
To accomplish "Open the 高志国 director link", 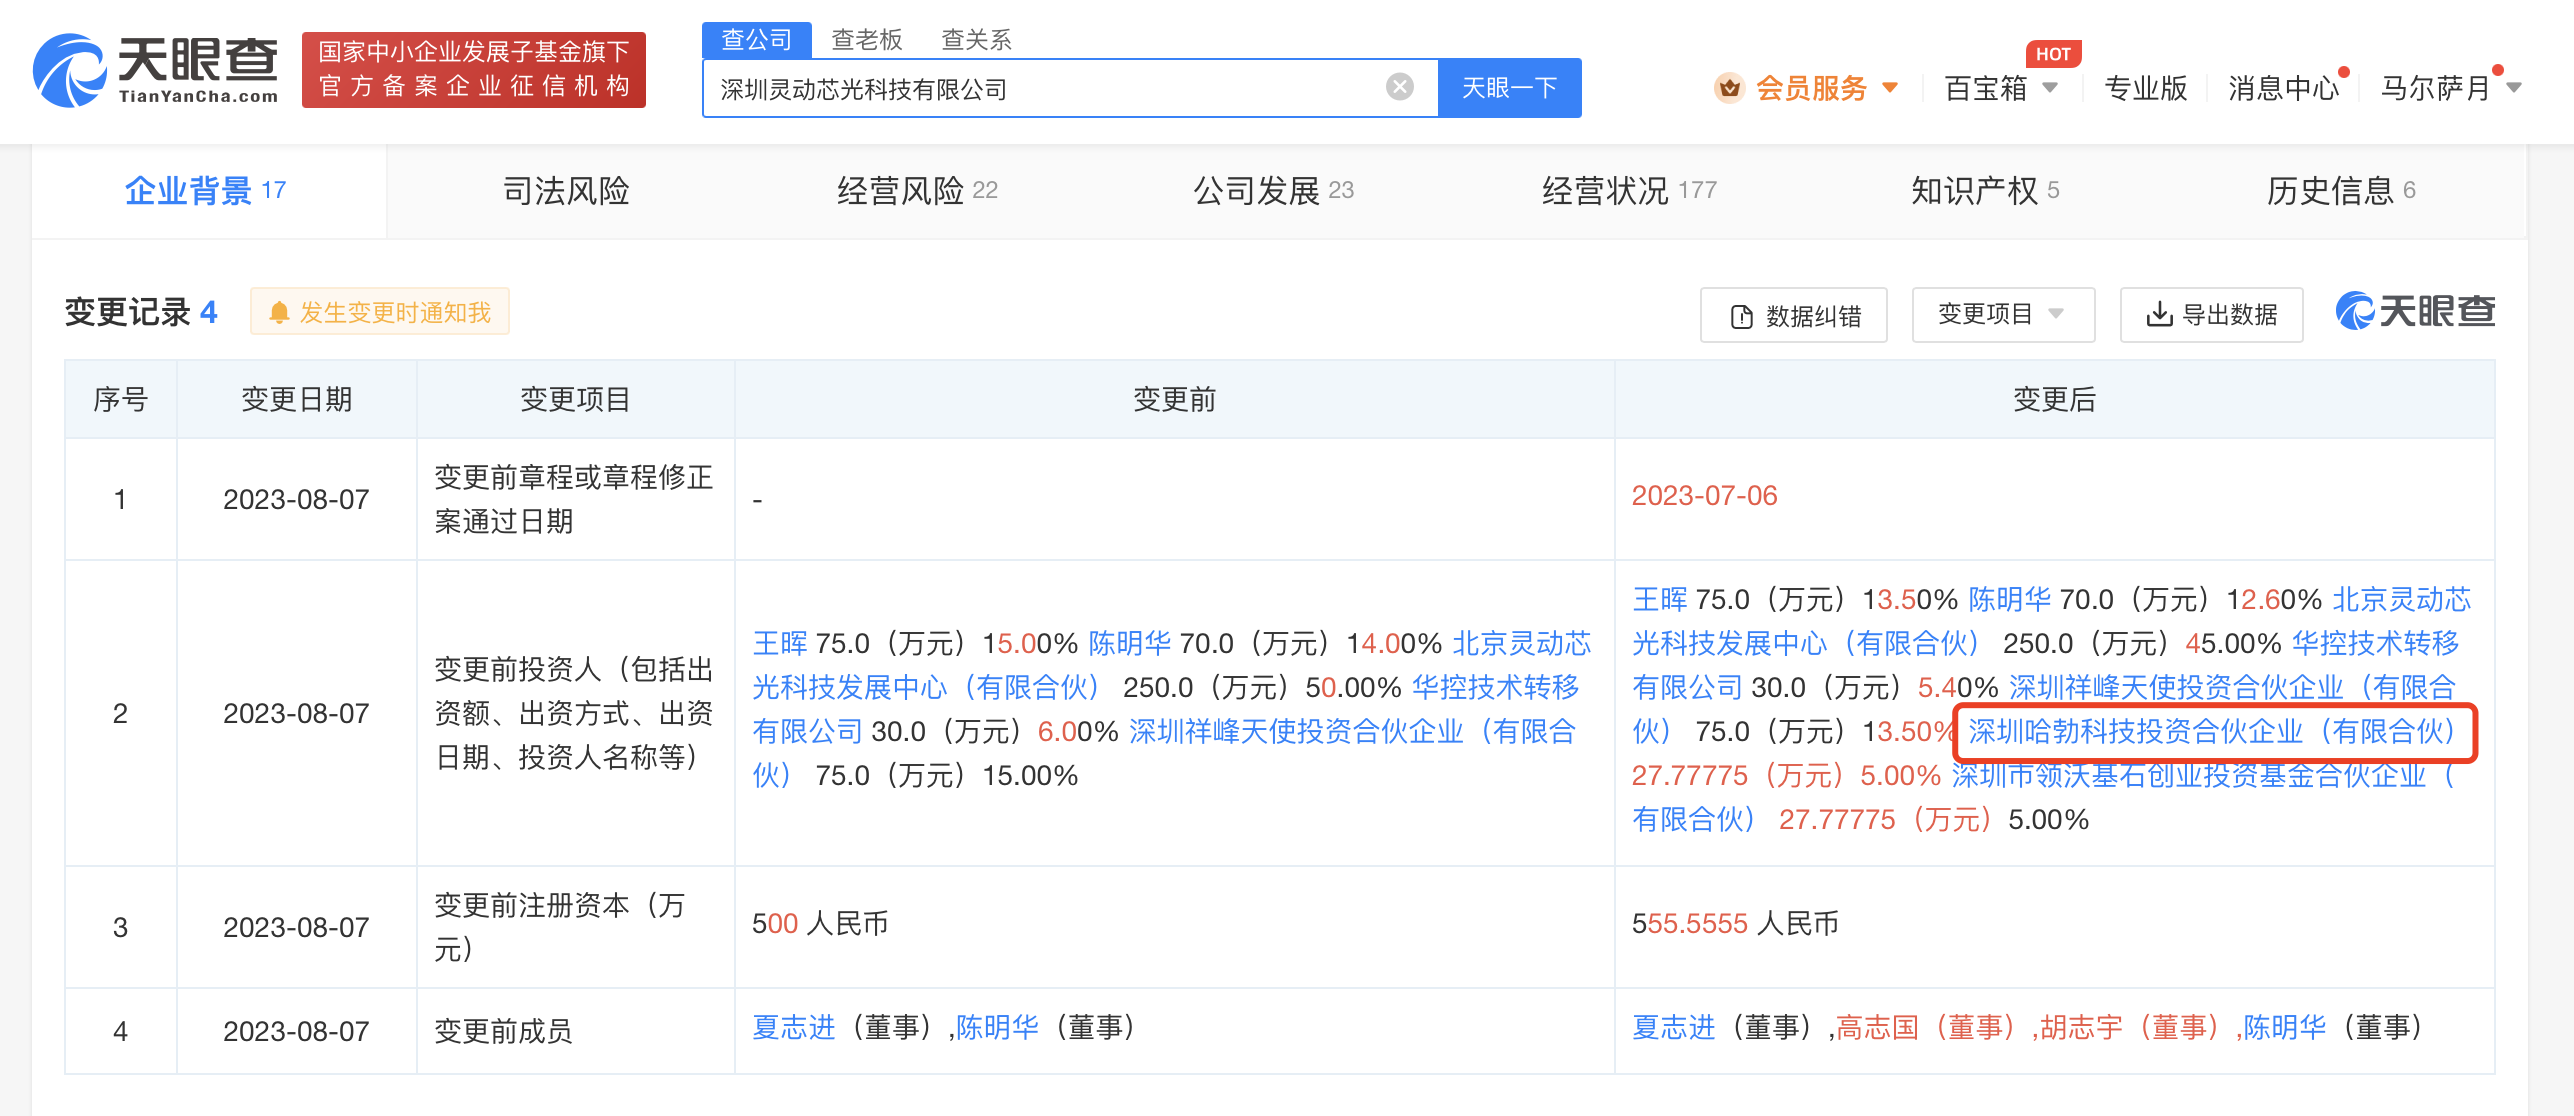I will tap(1877, 1027).
